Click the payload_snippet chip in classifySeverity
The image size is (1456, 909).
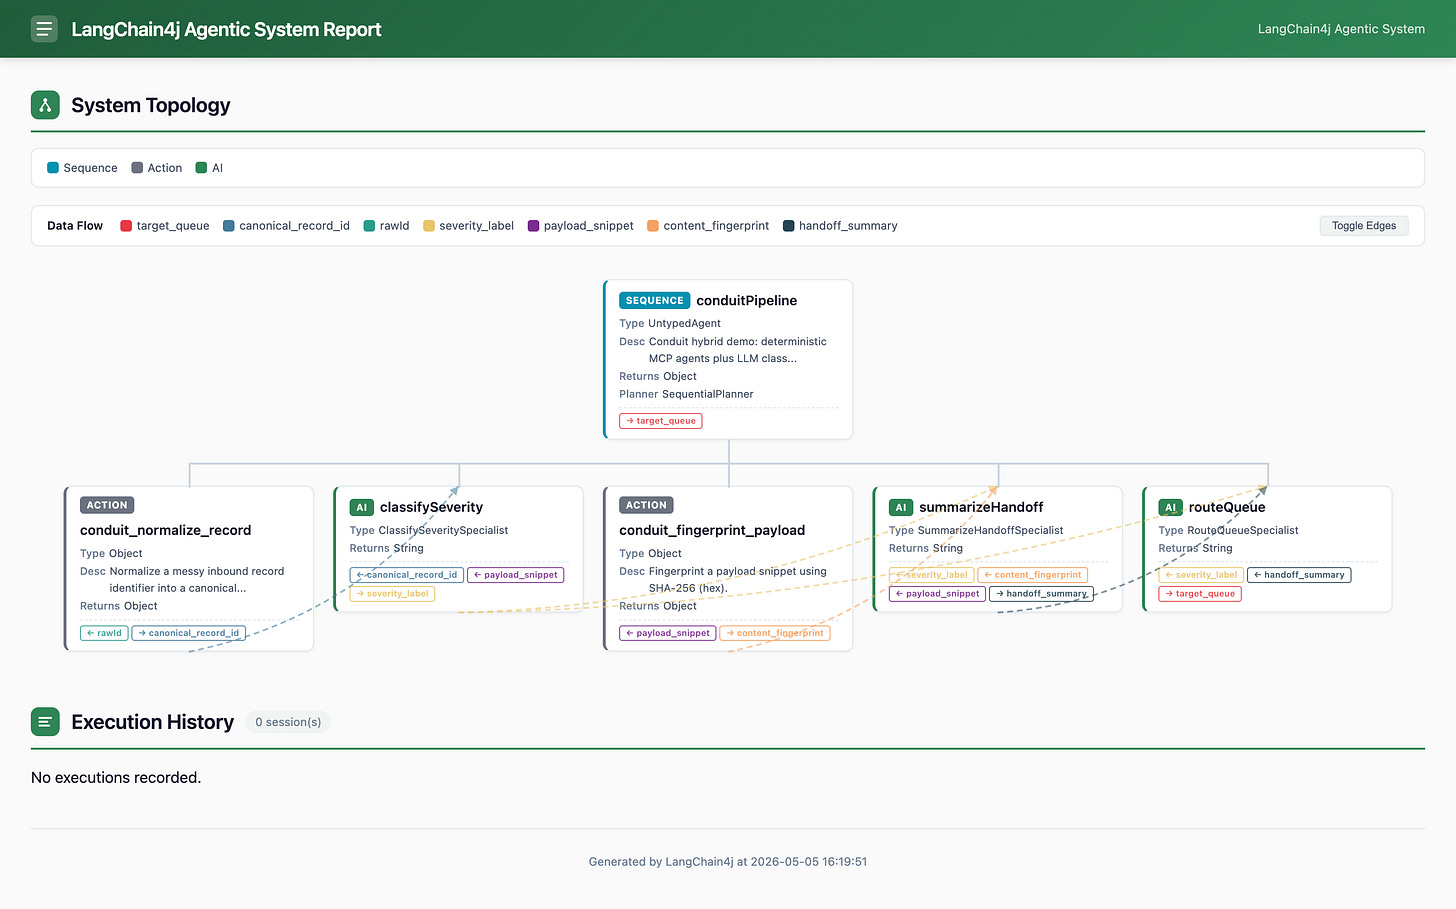coord(516,575)
